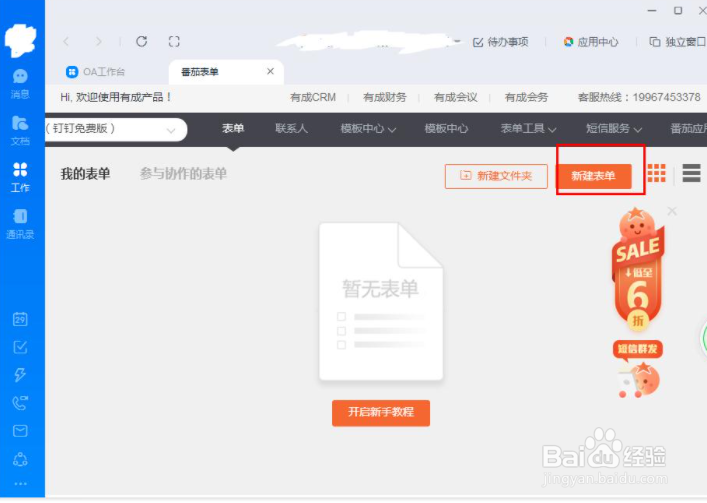
Task: Click the 客服热线 phone number text
Action: click(x=639, y=97)
